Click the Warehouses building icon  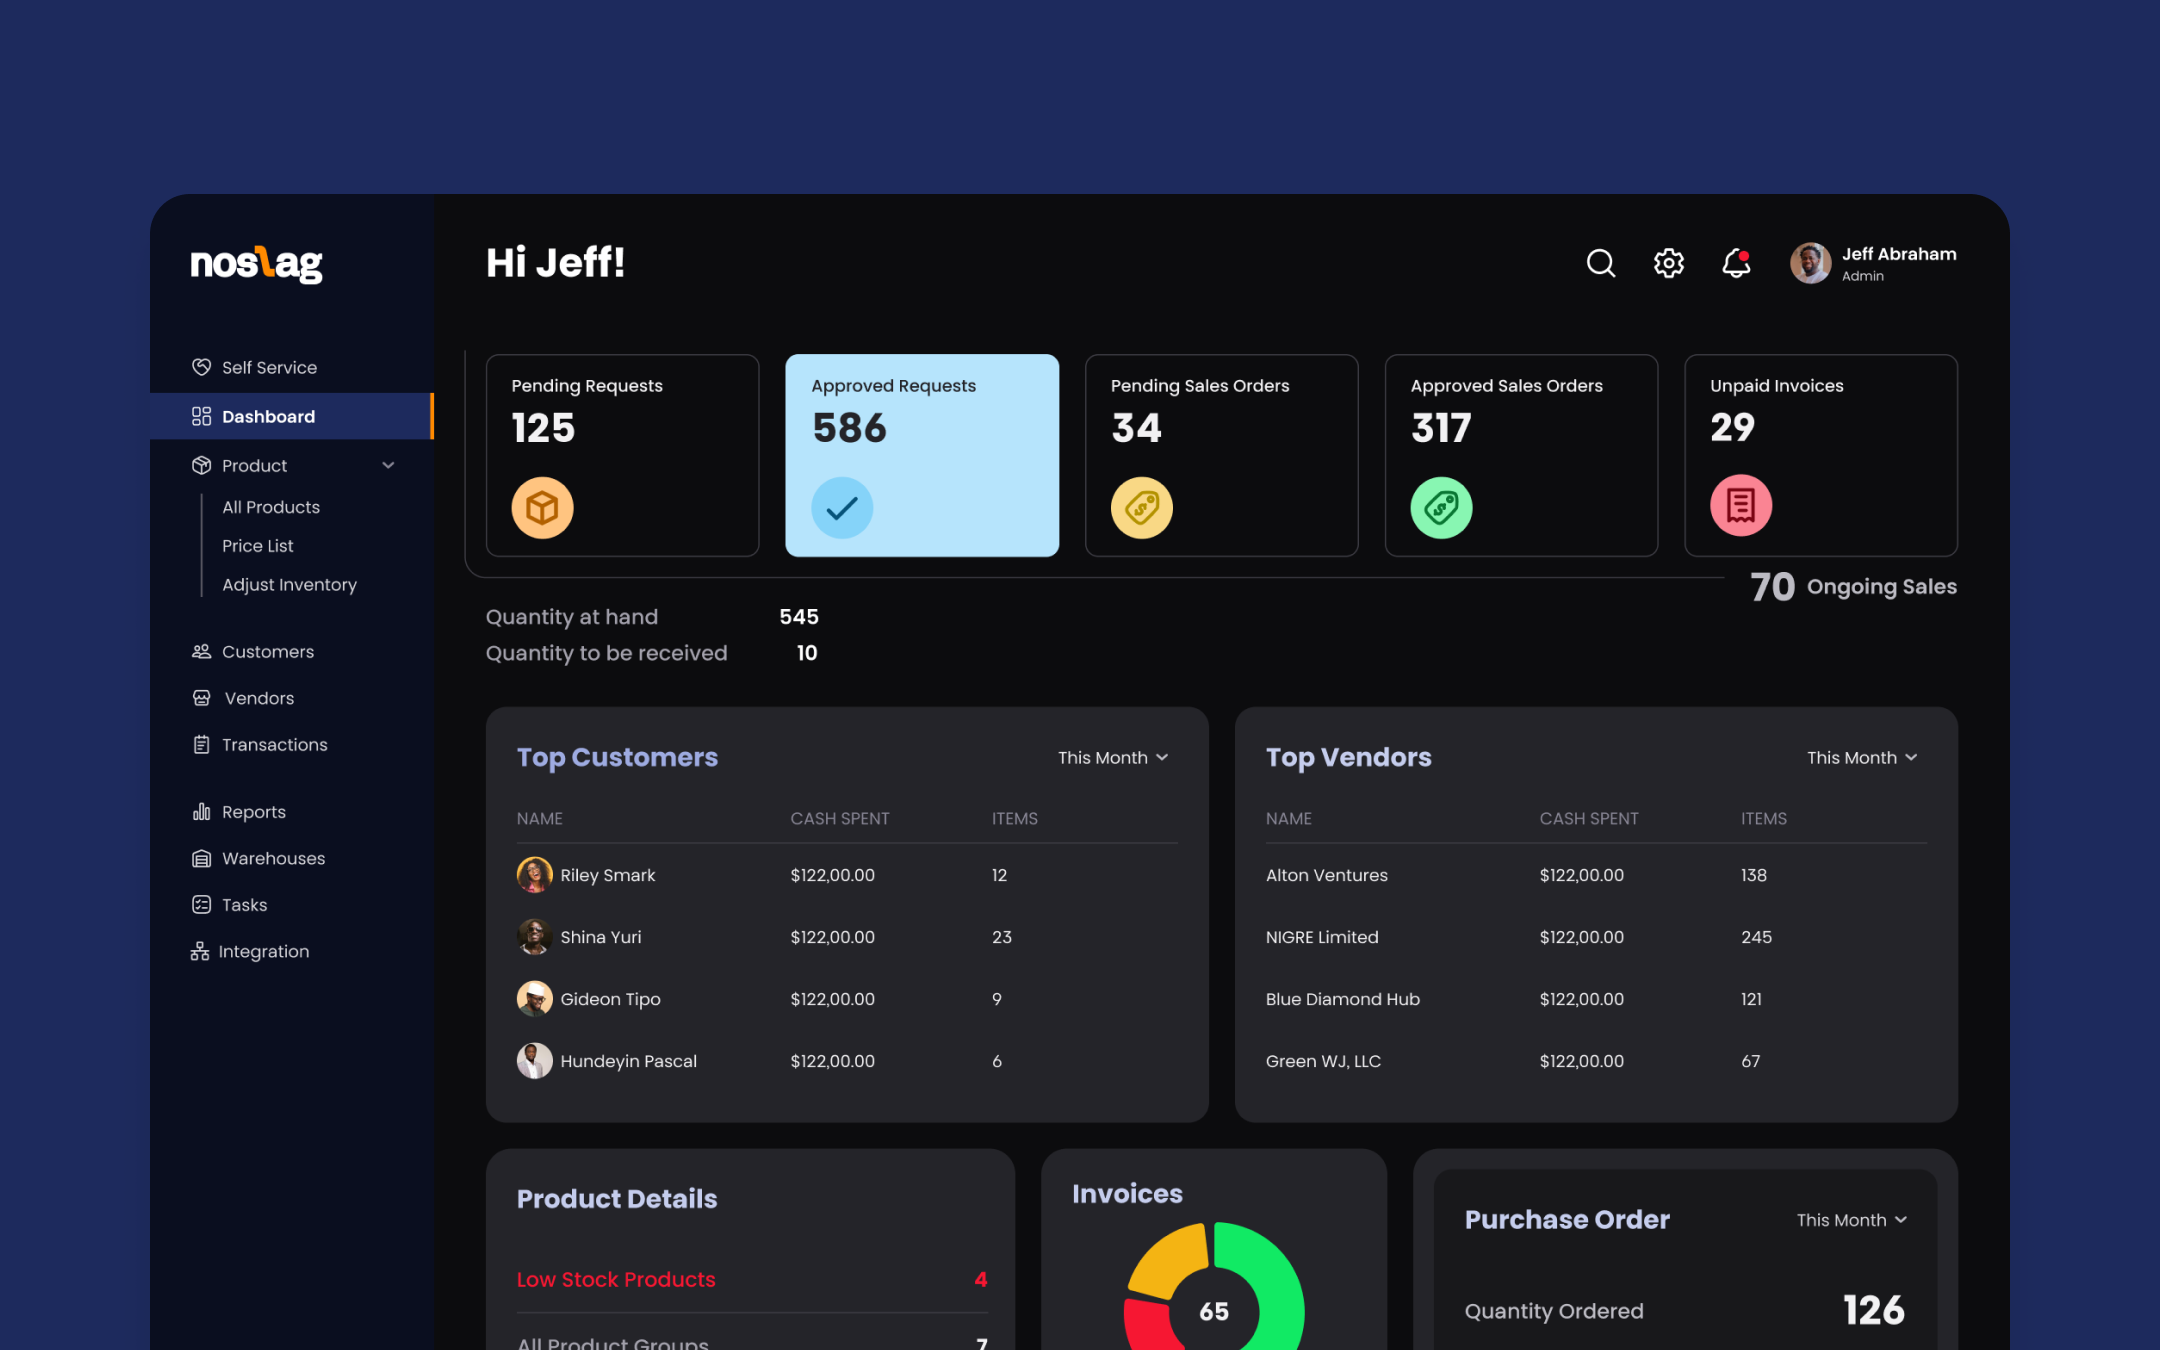click(x=201, y=858)
